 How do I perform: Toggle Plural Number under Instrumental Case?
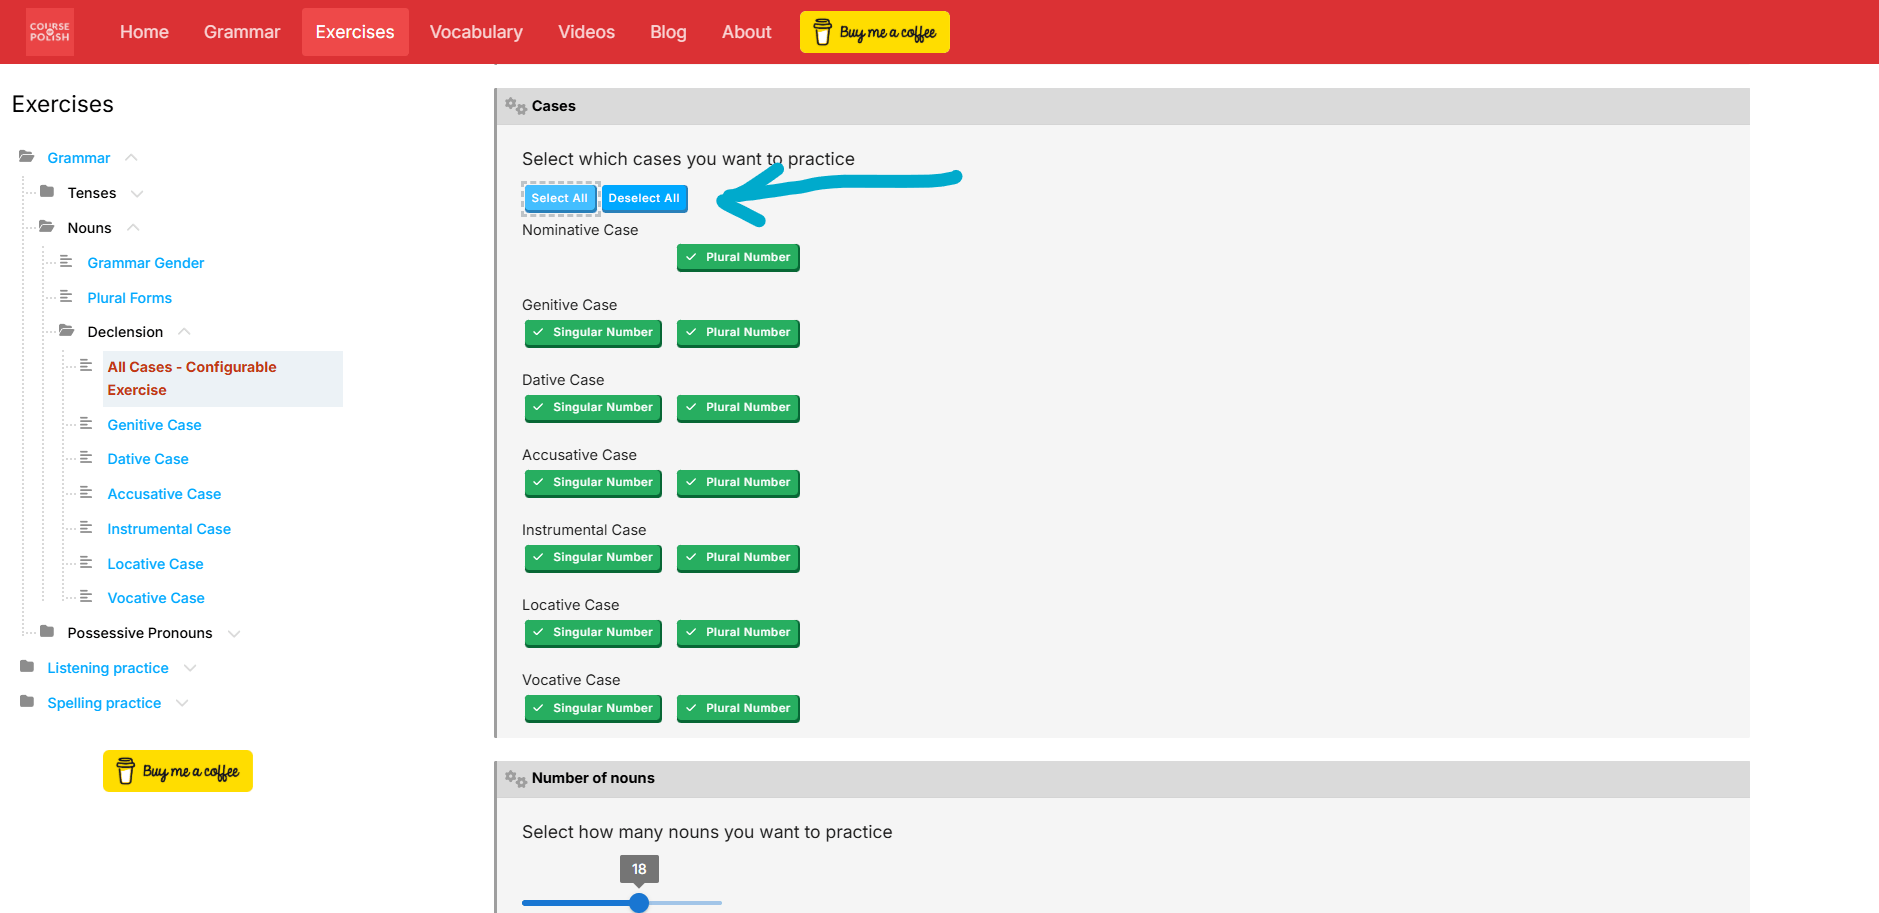coord(738,558)
